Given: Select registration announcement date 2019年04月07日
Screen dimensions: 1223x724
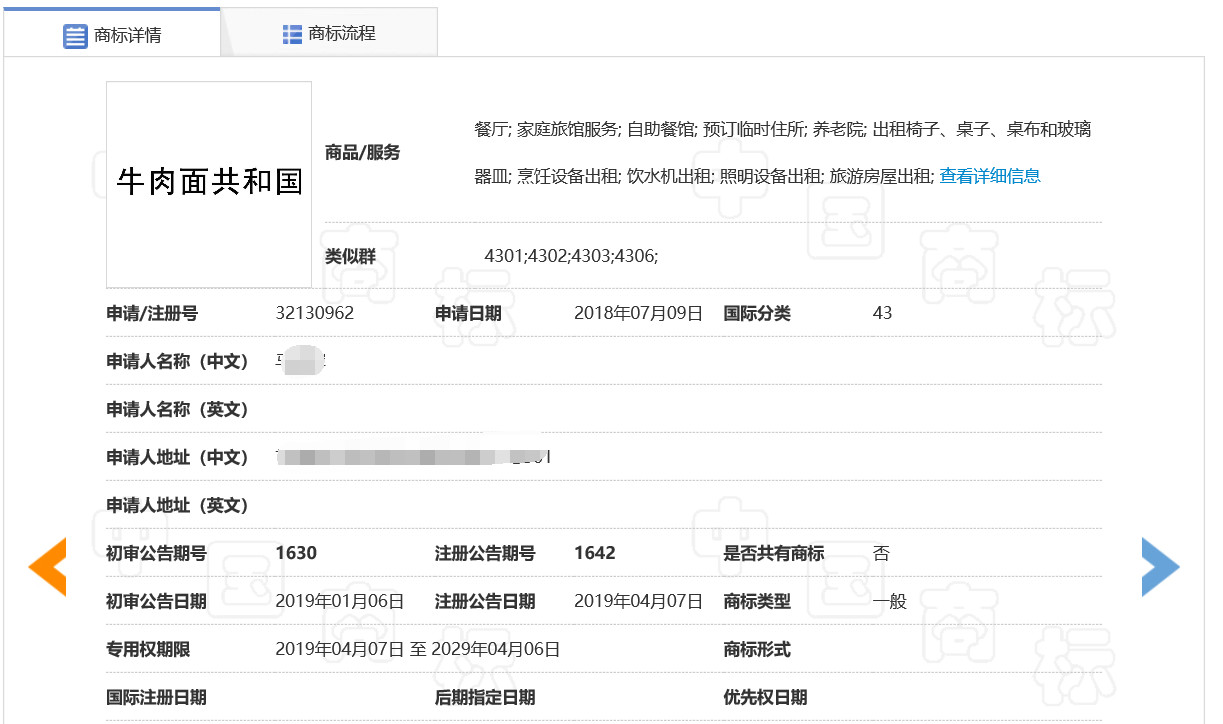Looking at the screenshot, I should pyautogui.click(x=639, y=601).
